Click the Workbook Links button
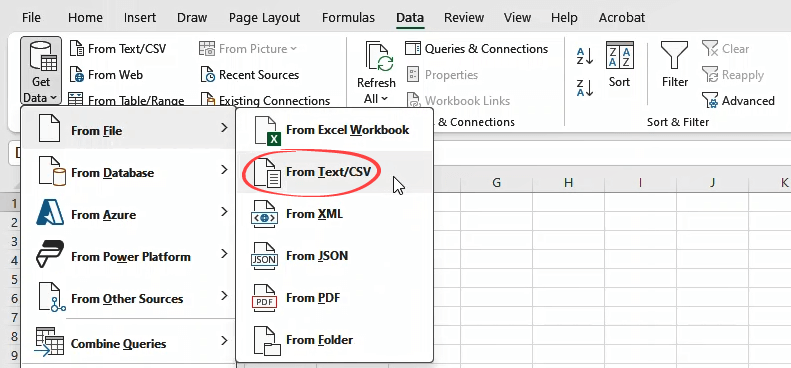 (458, 100)
